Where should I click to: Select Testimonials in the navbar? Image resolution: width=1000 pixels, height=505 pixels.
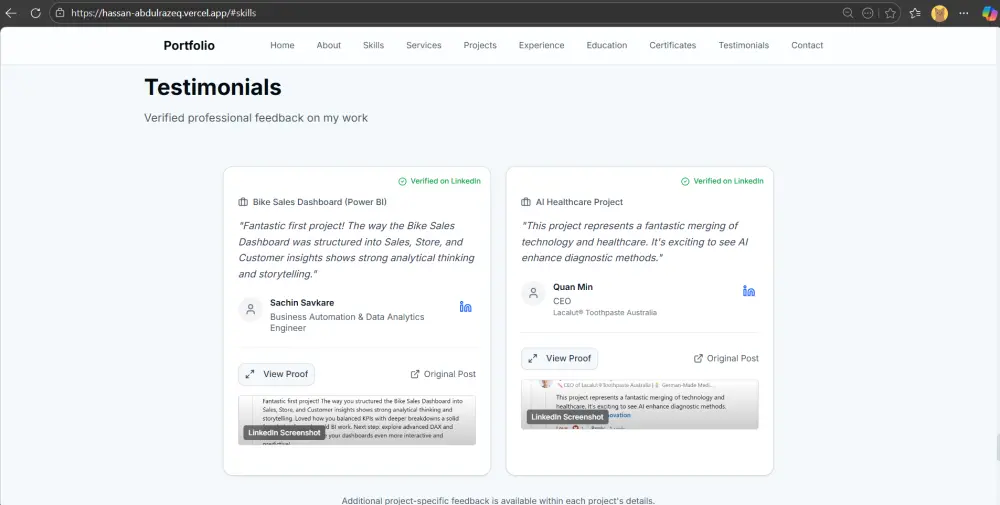(744, 45)
